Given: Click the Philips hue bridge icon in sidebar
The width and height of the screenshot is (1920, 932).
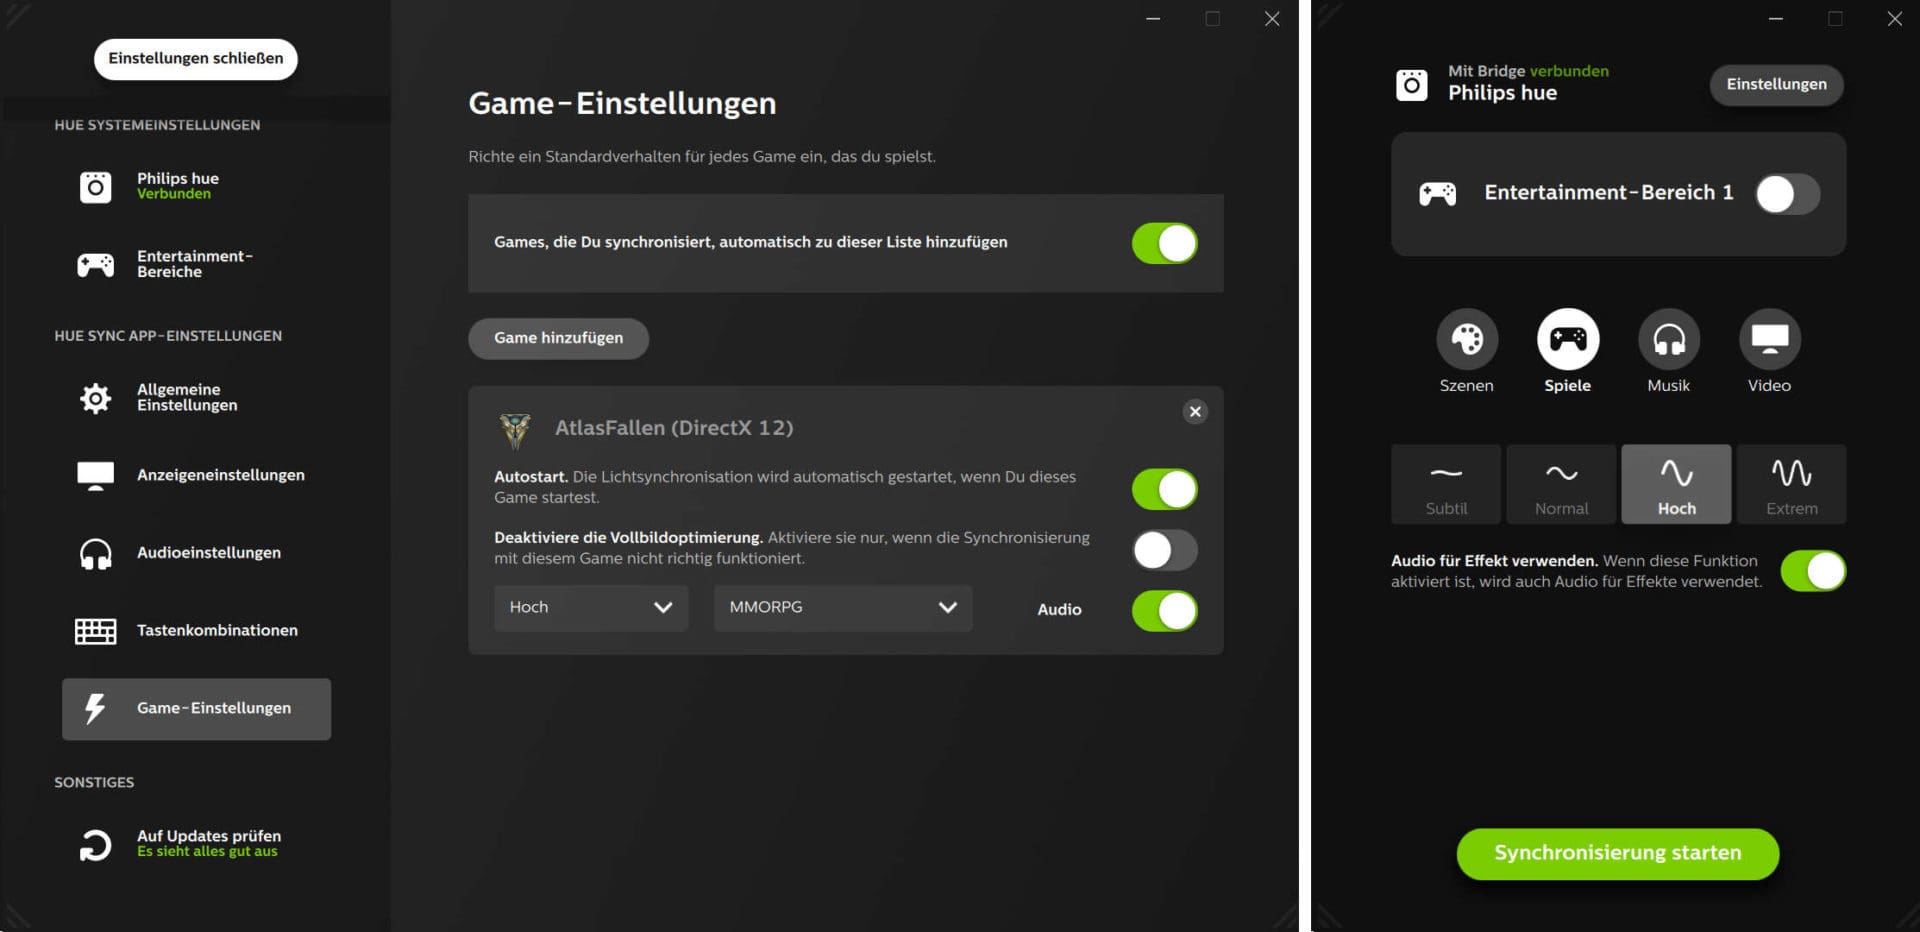Looking at the screenshot, I should coord(96,187).
